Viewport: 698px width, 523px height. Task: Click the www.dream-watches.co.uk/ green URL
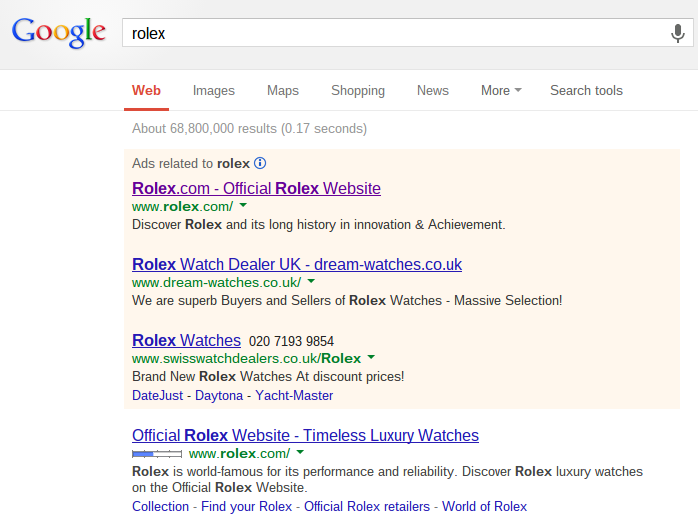(216, 283)
